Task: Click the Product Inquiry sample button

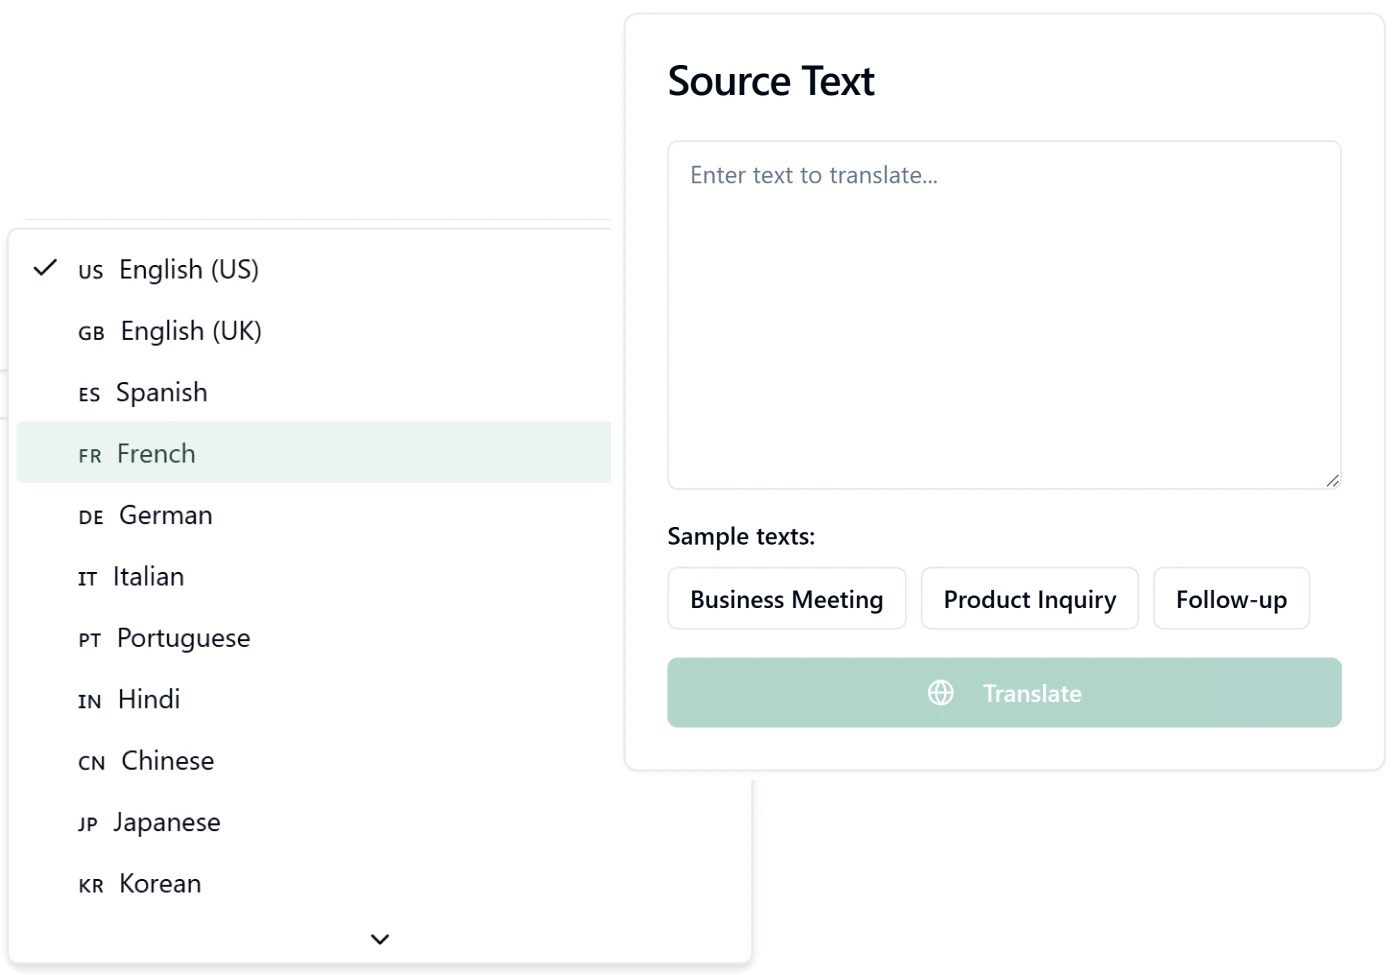Action: coord(1029,599)
